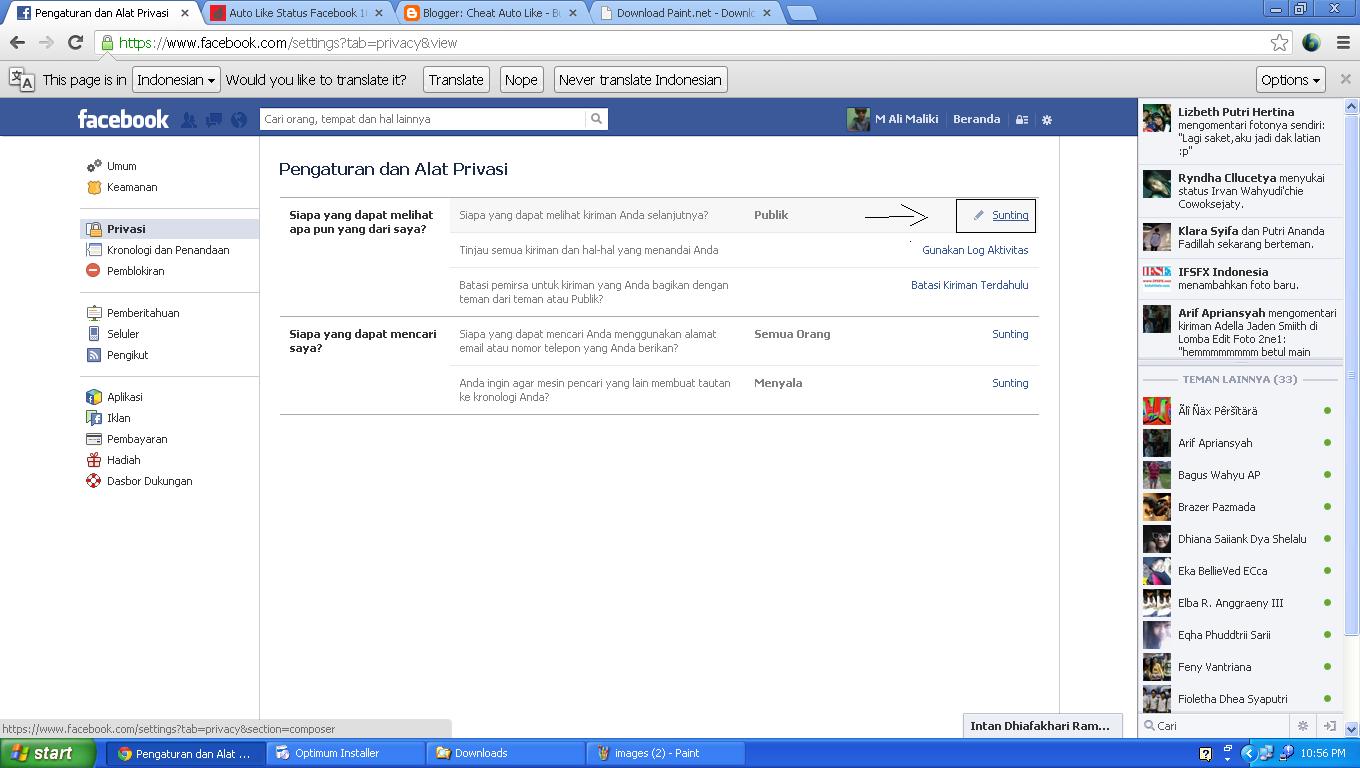1360x768 pixels.
Task: Click the new tab button
Action: [801, 13]
